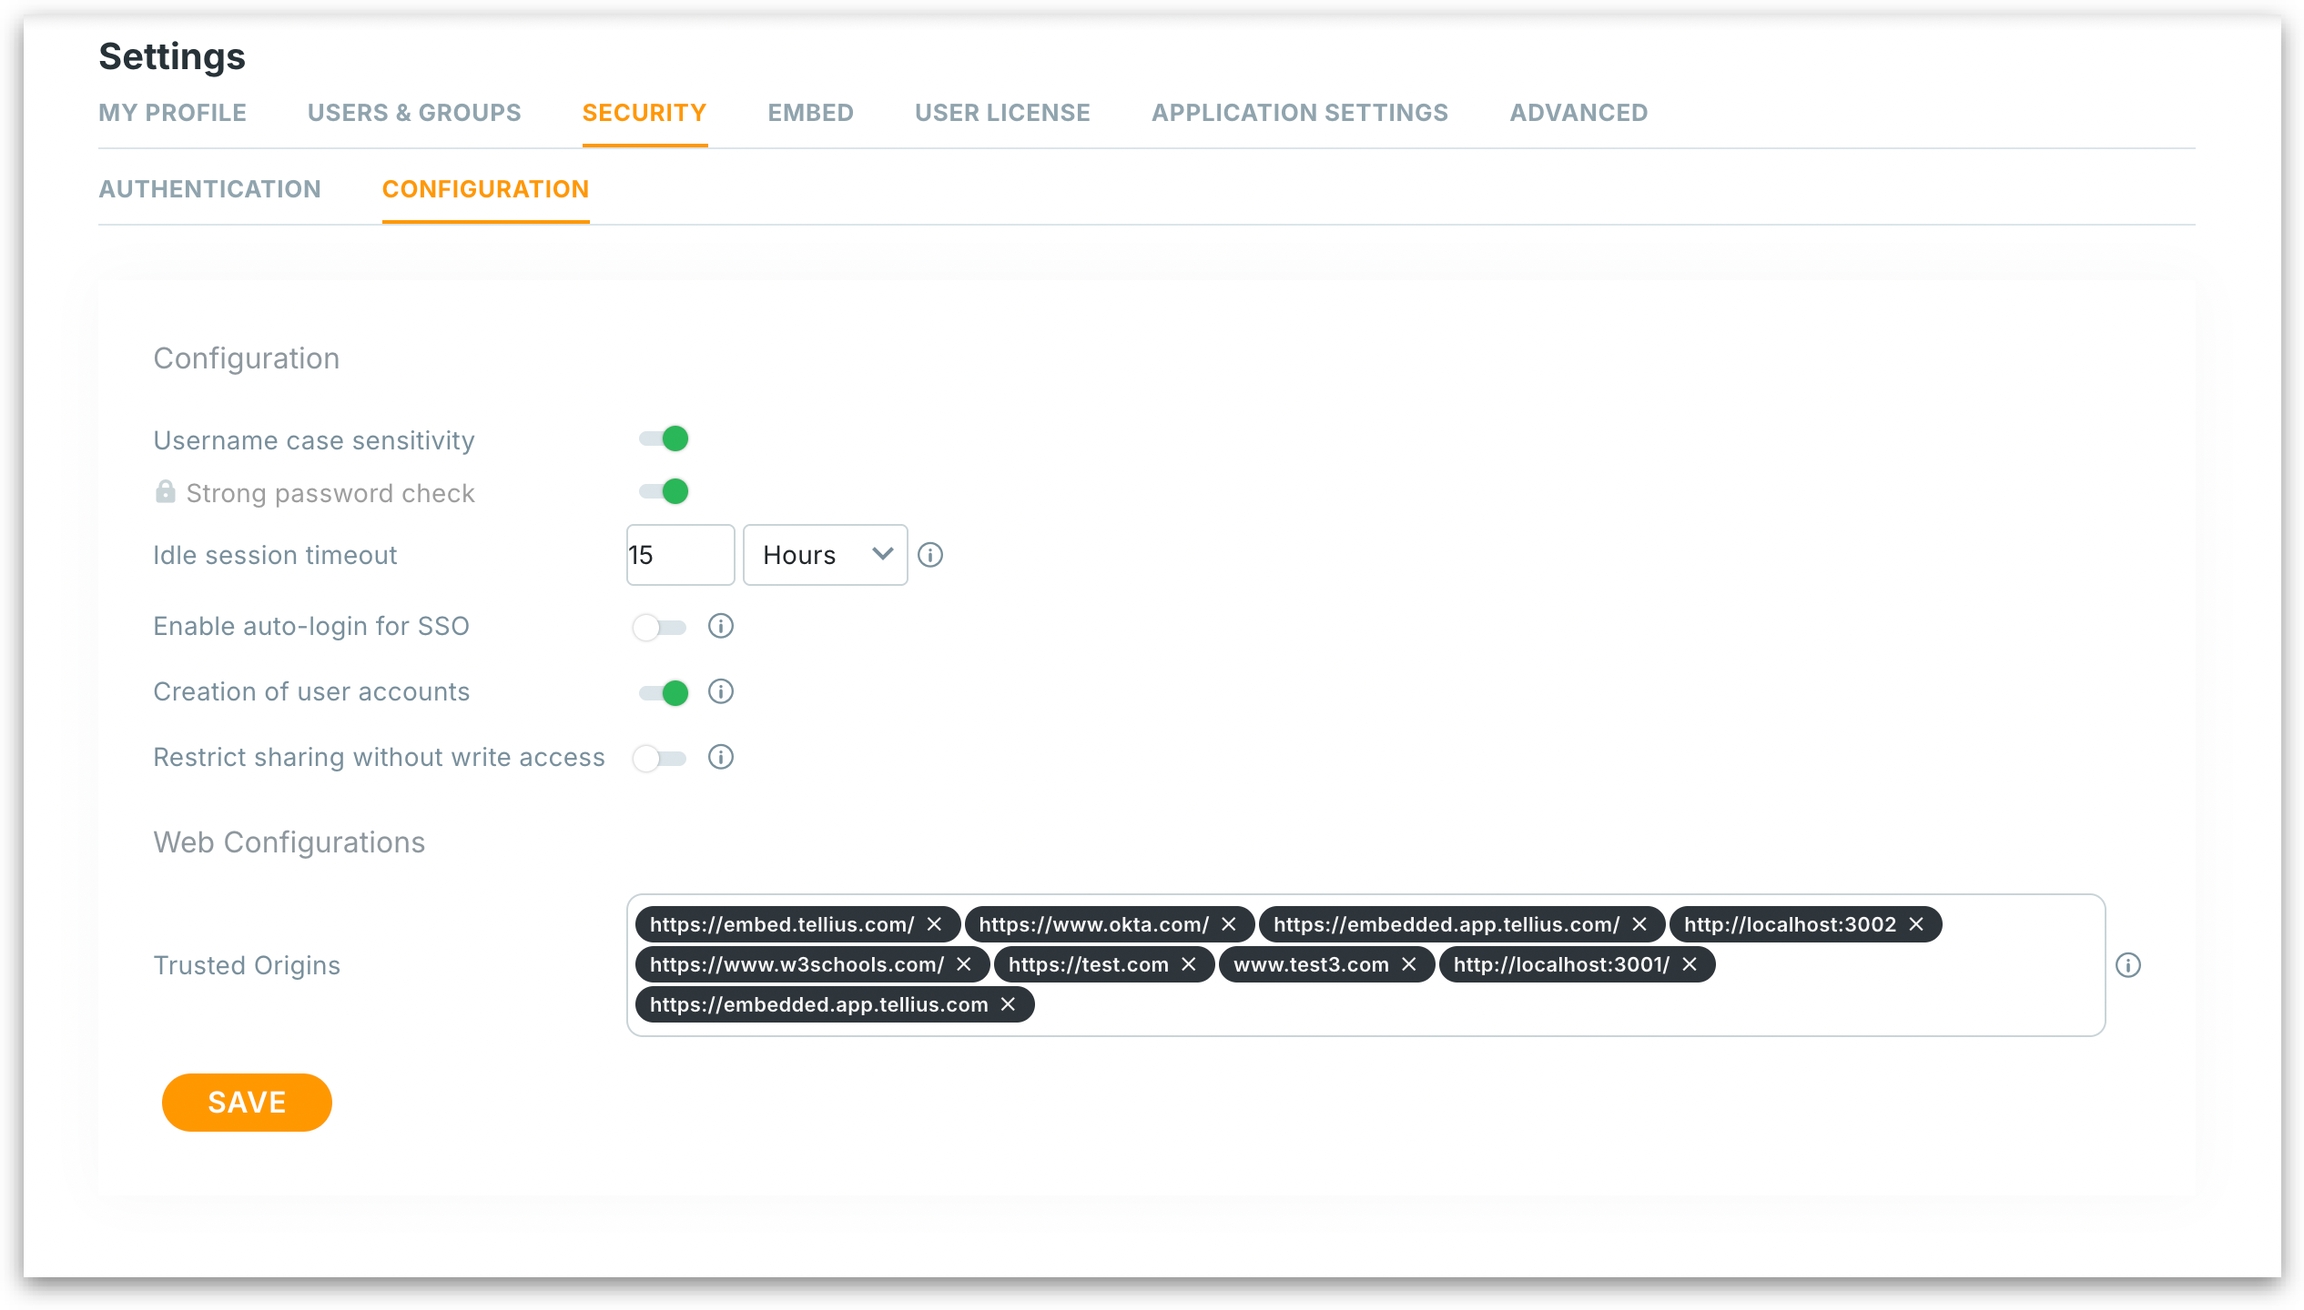Remove https://www.okta.com/ origin tag
This screenshot has height=1310, width=2304.
click(x=1229, y=924)
